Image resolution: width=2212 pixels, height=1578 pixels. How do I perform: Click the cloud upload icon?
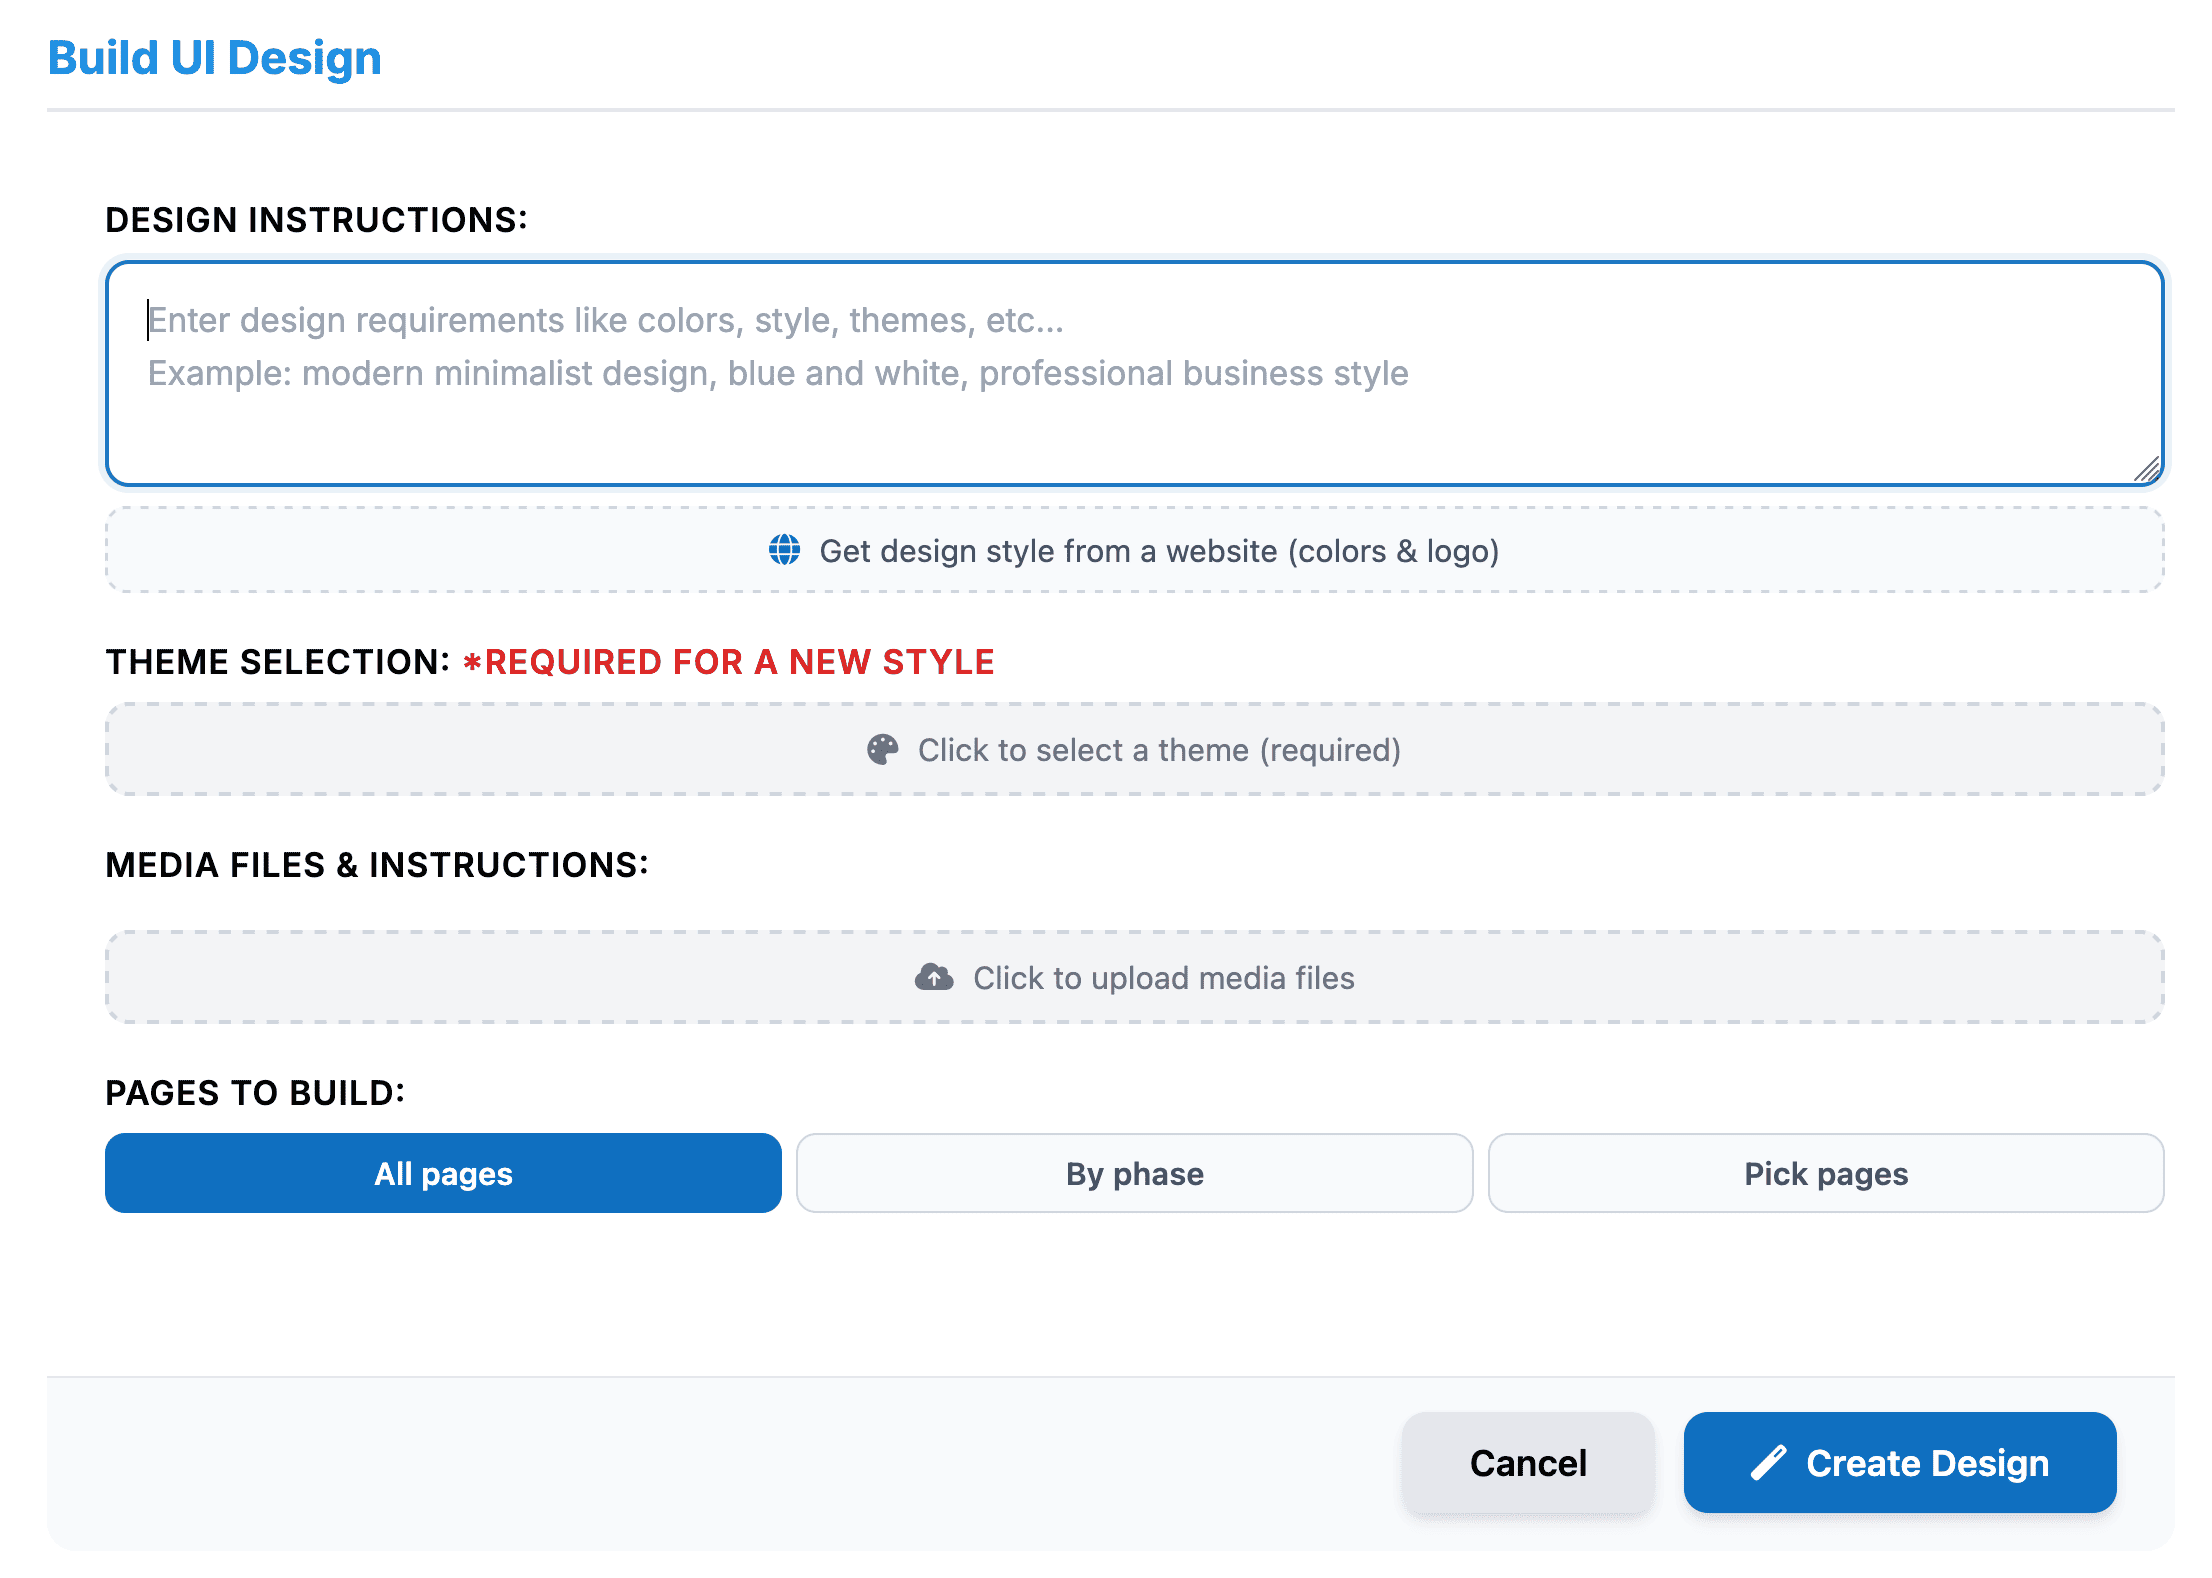(934, 977)
